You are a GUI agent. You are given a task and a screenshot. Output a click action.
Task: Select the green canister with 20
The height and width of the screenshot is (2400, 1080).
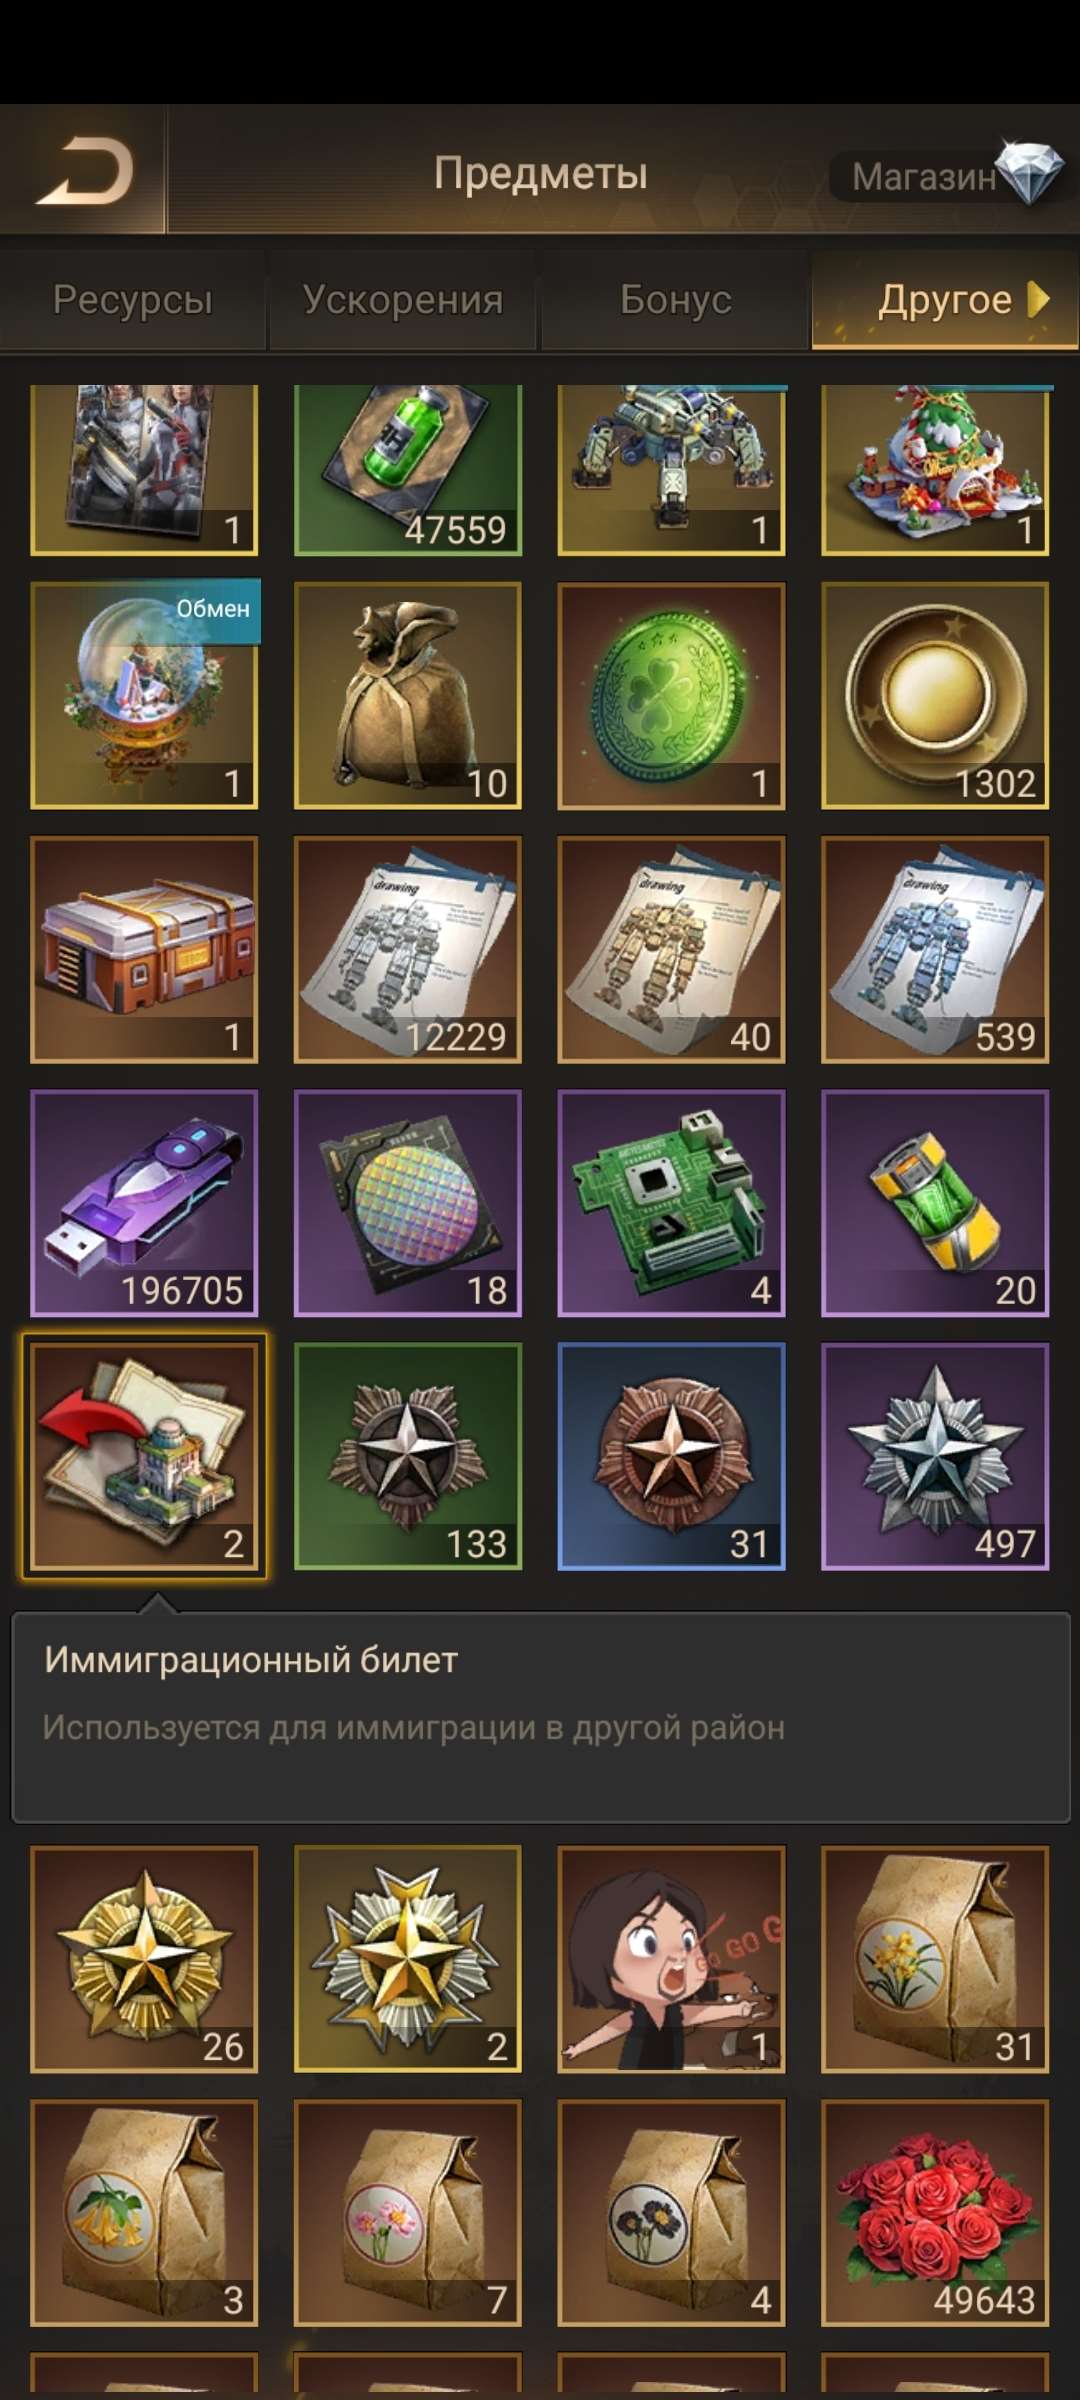pos(935,1203)
